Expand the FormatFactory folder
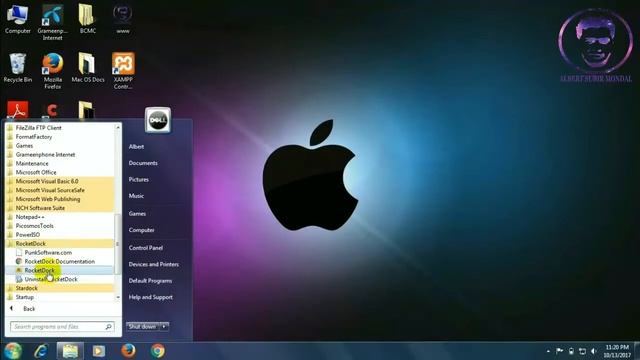The height and width of the screenshot is (360, 640). coord(60,137)
